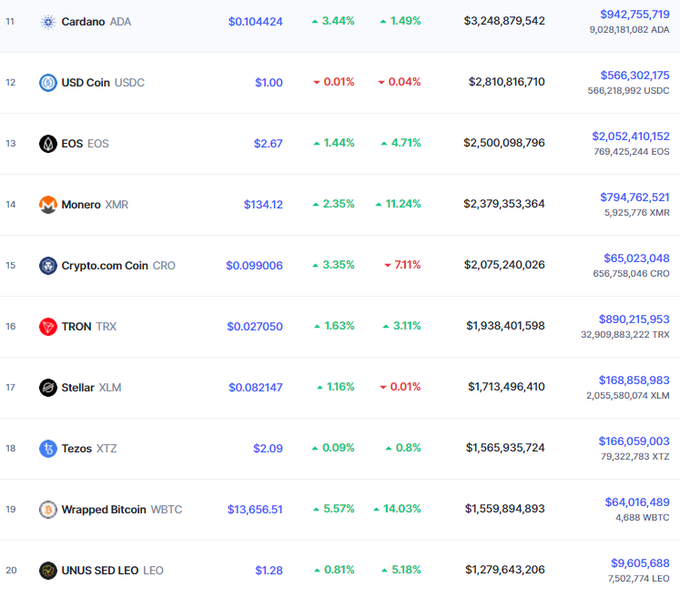
Task: Click Stellar price $0.082147
Action: point(255,388)
